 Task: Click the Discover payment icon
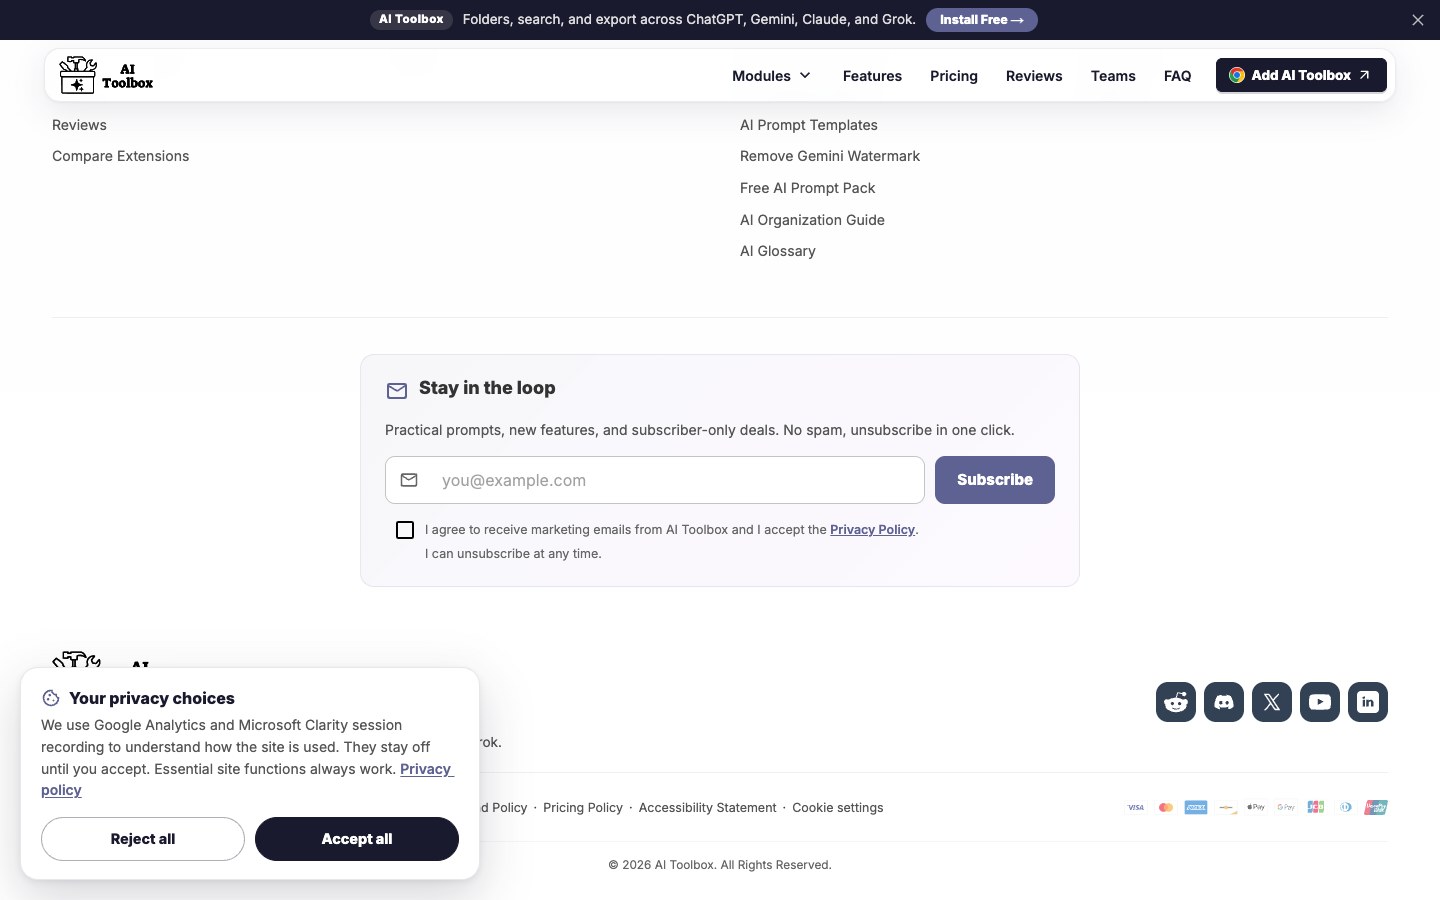[1226, 807]
